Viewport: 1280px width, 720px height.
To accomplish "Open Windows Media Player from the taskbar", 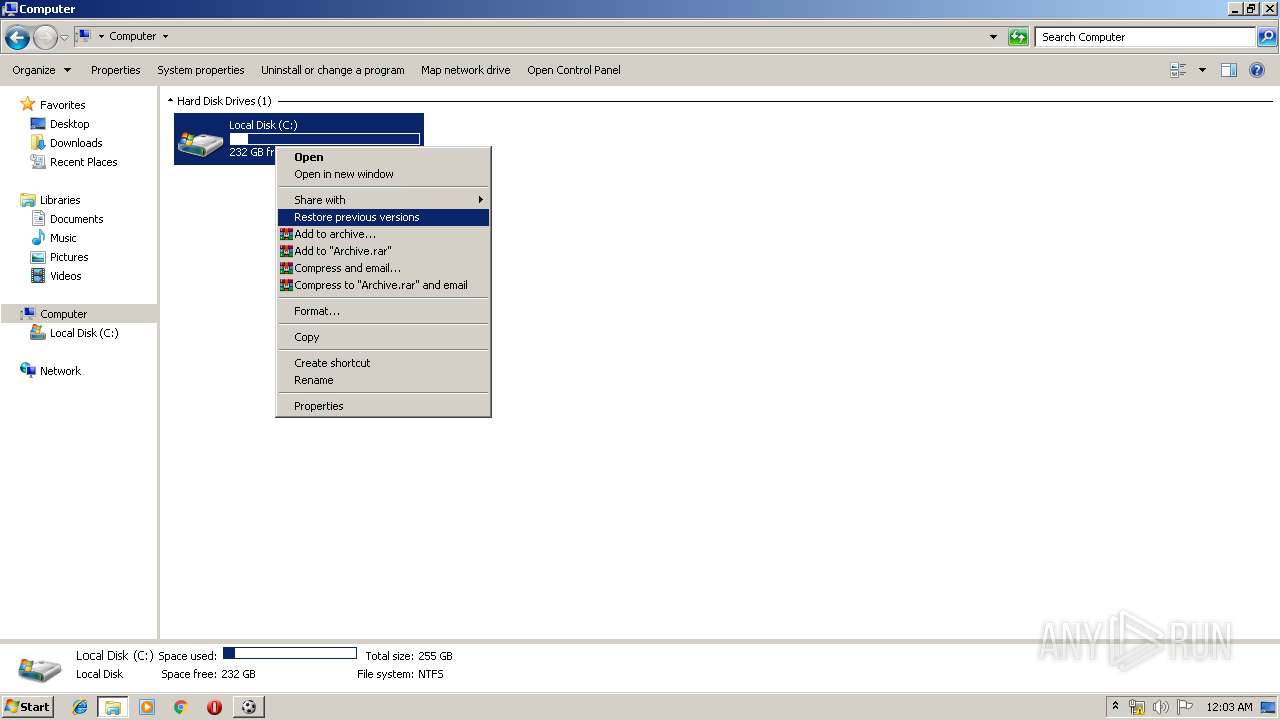I will pos(147,707).
